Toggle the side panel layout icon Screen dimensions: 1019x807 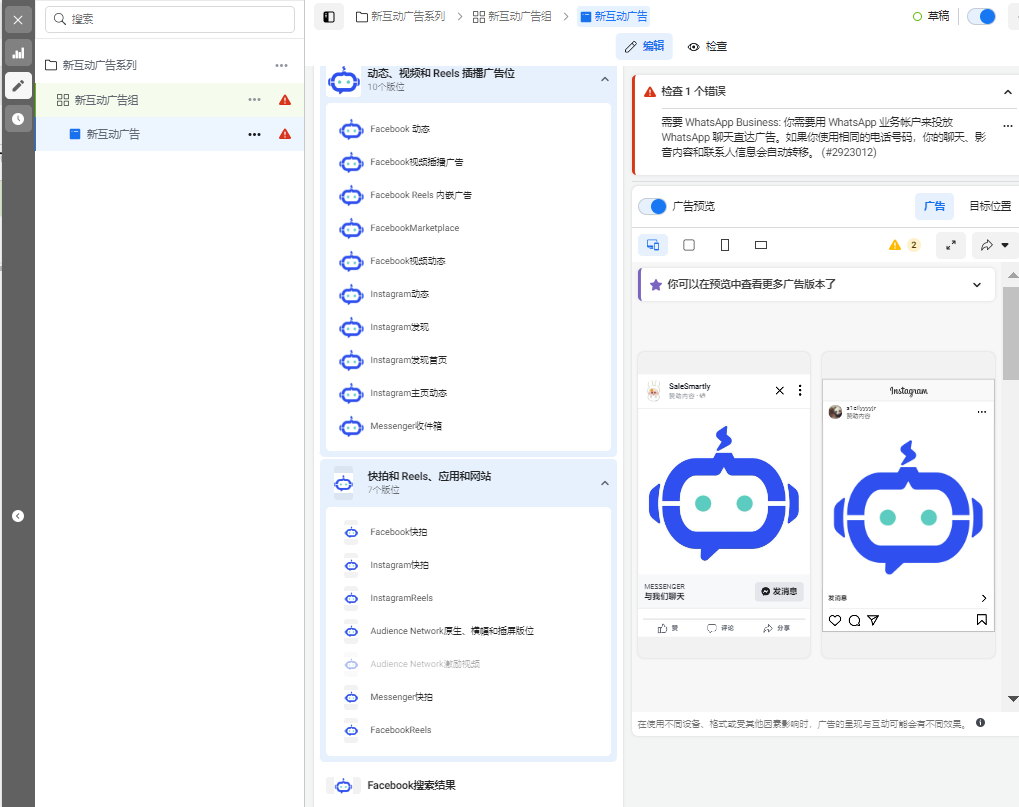(x=329, y=17)
